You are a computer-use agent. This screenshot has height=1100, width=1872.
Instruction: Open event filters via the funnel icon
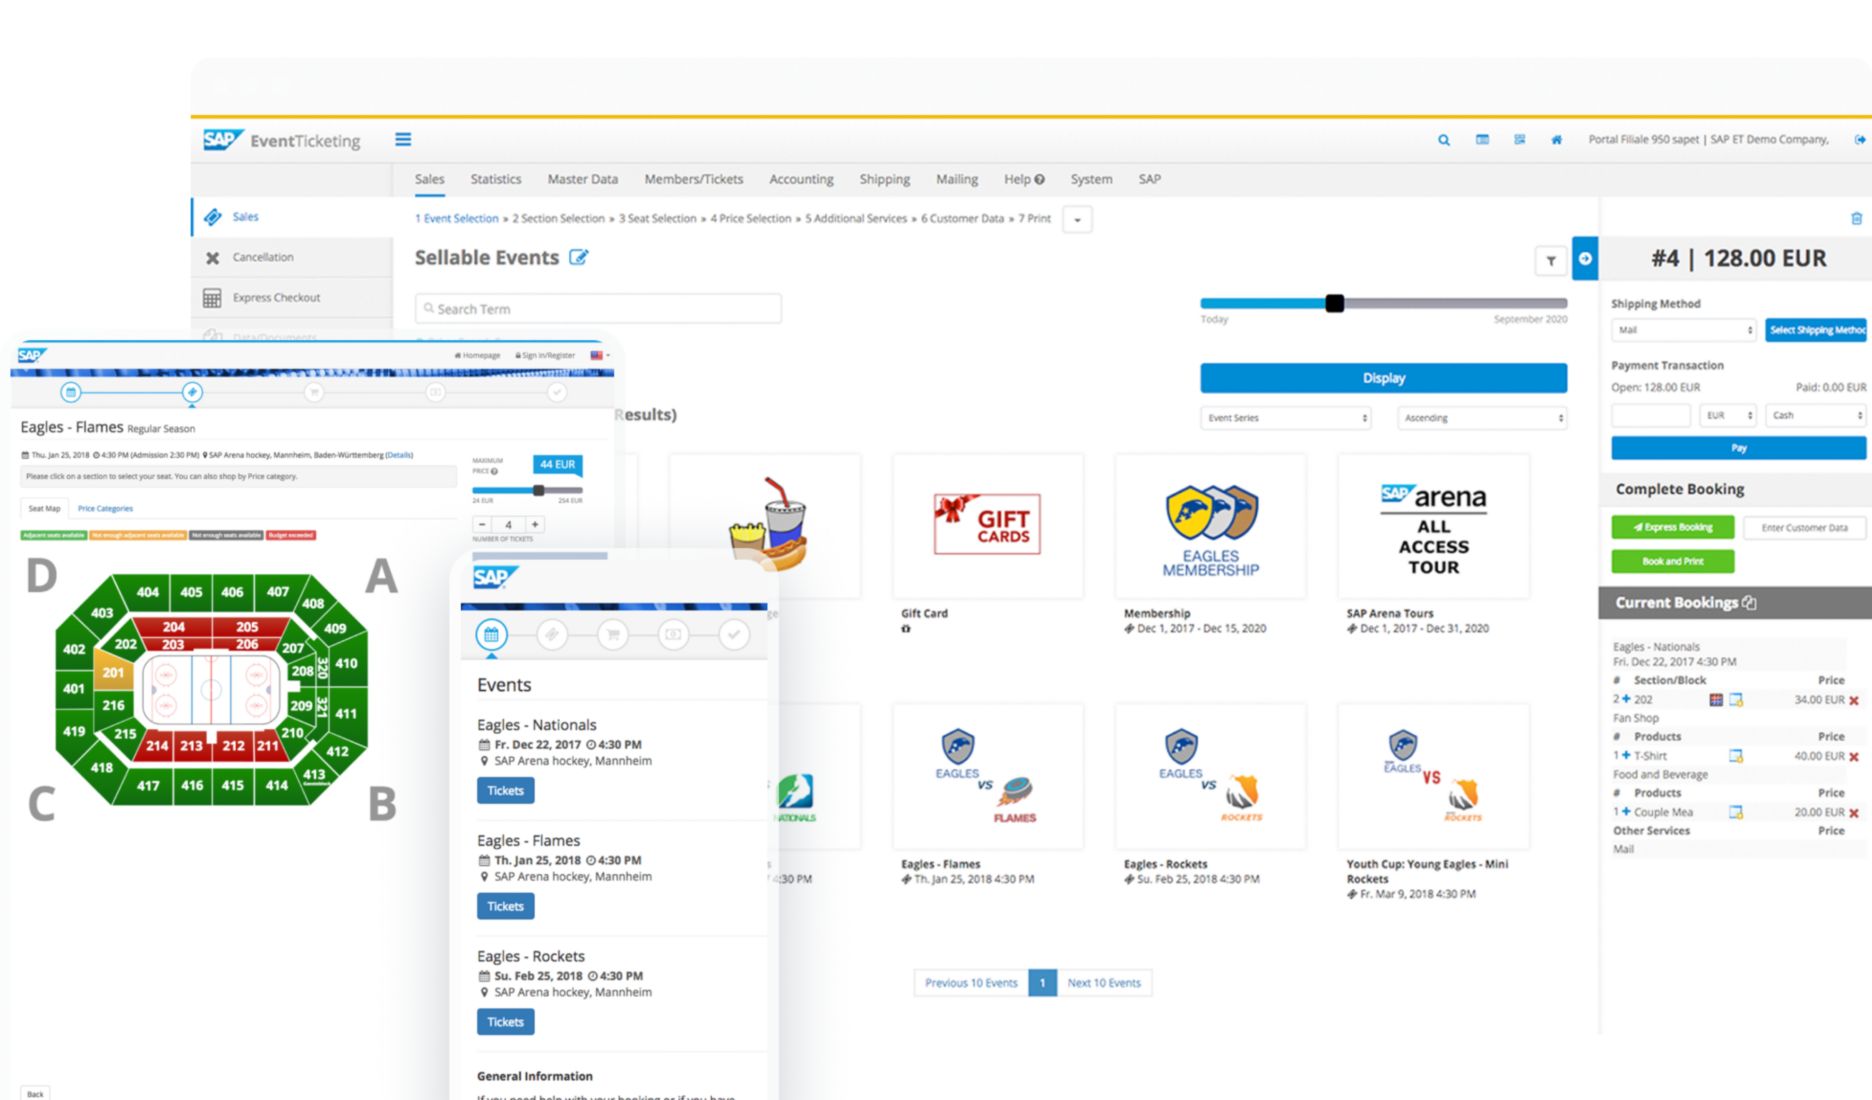(x=1550, y=260)
